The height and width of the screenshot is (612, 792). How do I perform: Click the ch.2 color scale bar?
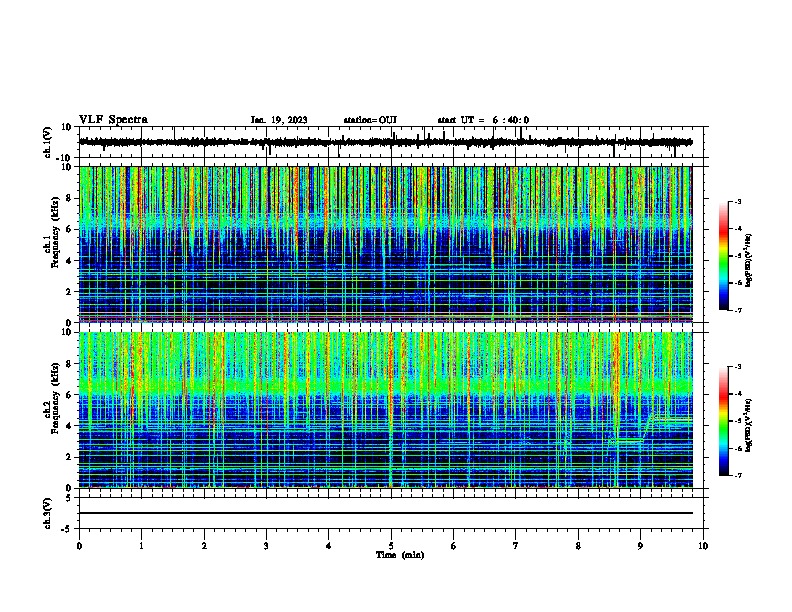724,421
